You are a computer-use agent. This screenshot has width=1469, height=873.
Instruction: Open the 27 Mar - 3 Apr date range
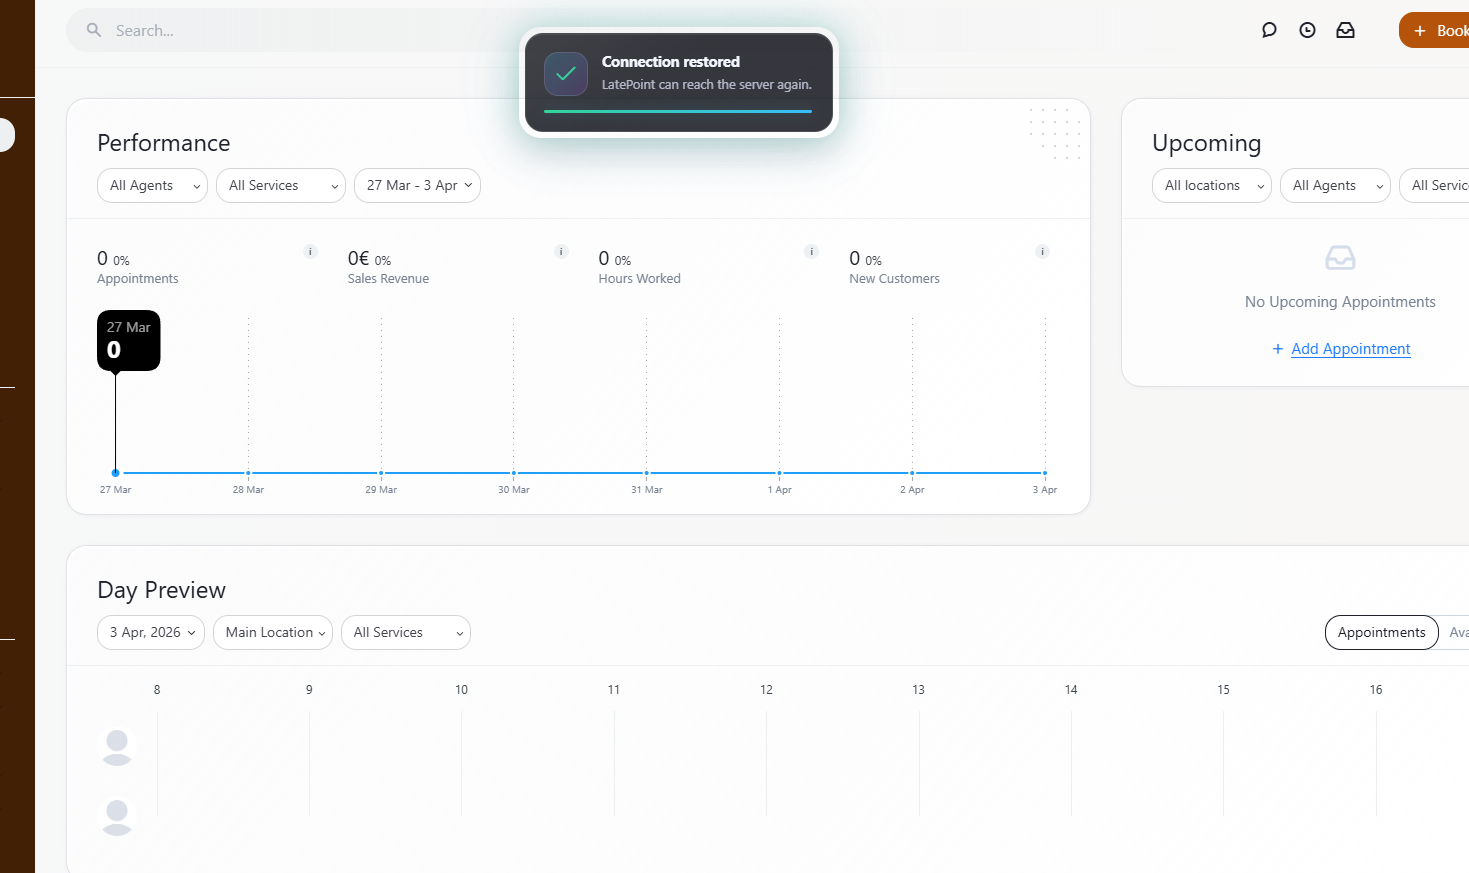tap(417, 186)
